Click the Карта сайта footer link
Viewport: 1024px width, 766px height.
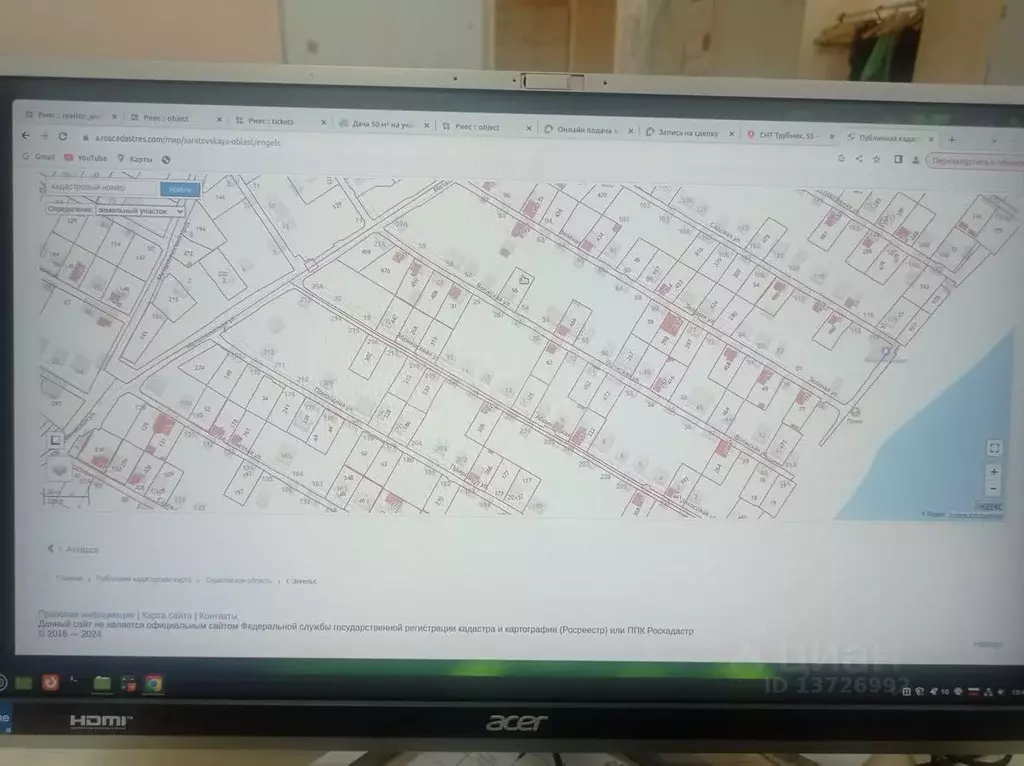(x=166, y=615)
